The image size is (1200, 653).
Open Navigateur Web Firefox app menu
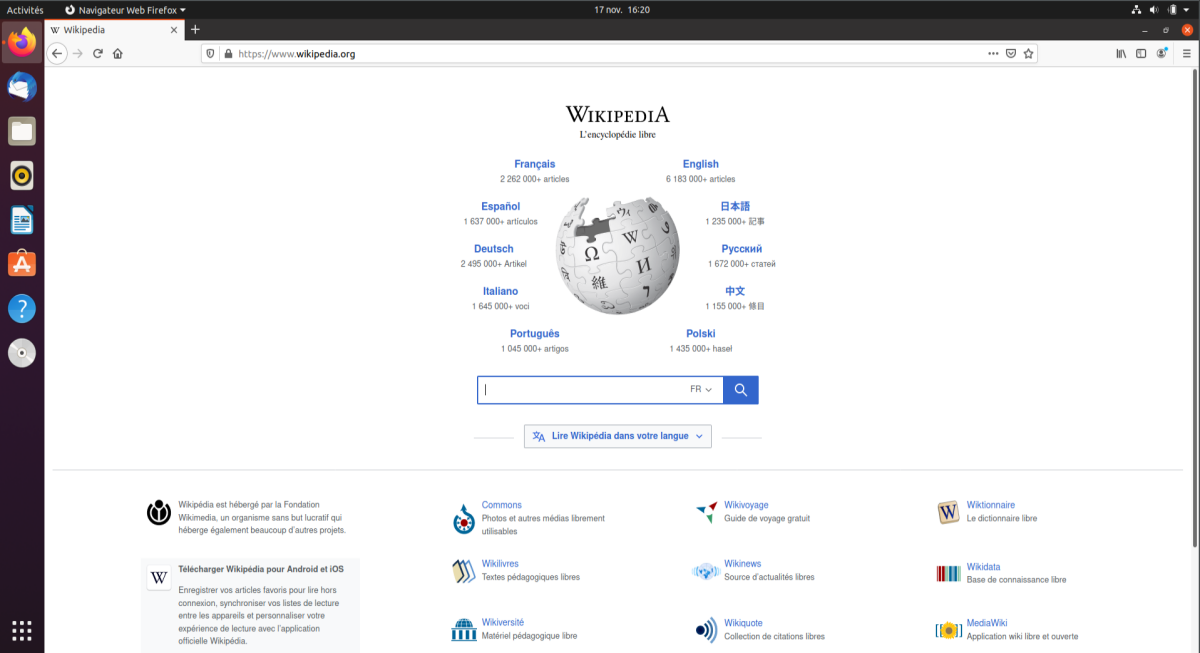tap(125, 9)
